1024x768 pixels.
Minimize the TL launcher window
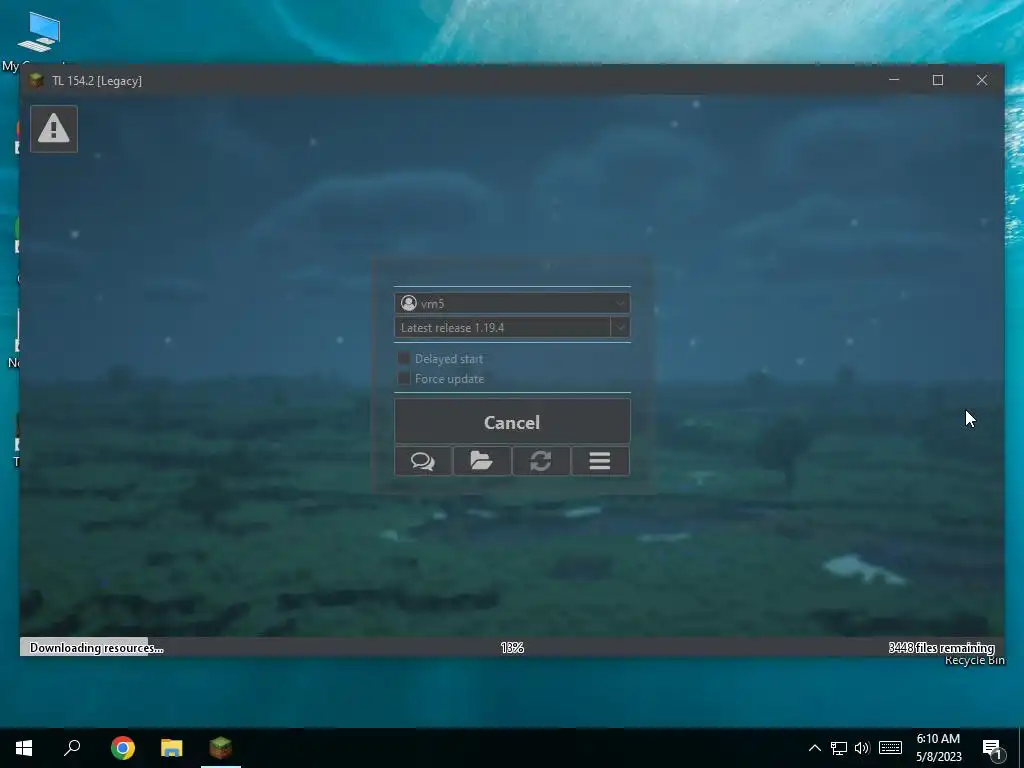[x=894, y=80]
